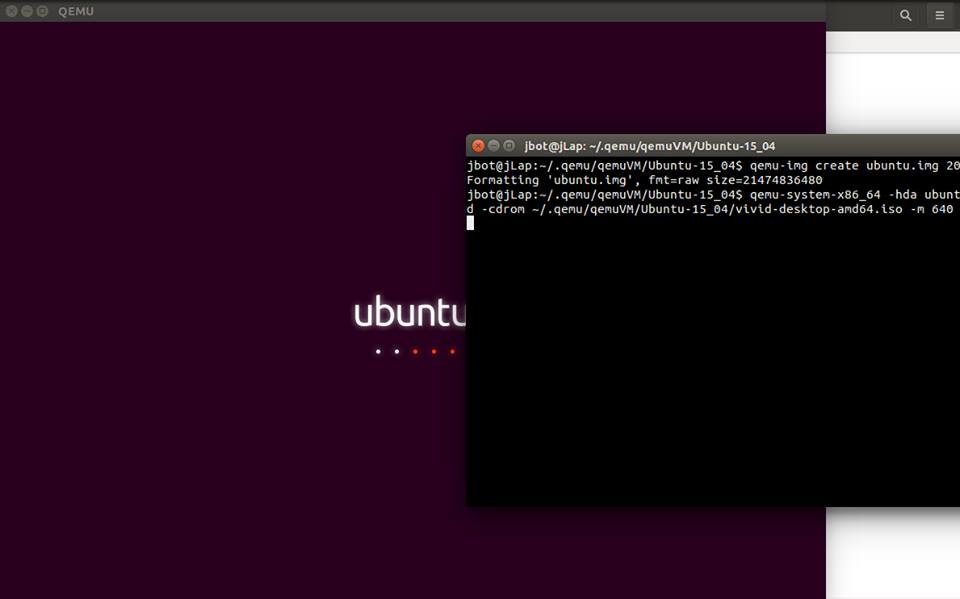
Task: Click the '-cdrom ... vivid-desktop-amd64.iso' line
Action: pyautogui.click(x=710, y=209)
